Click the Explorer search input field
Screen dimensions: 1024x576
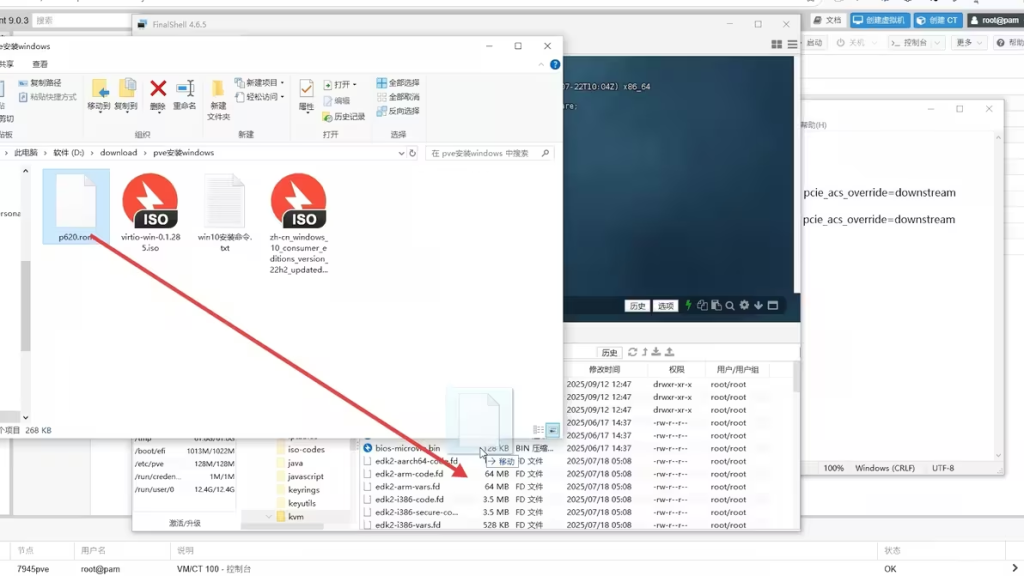485,153
